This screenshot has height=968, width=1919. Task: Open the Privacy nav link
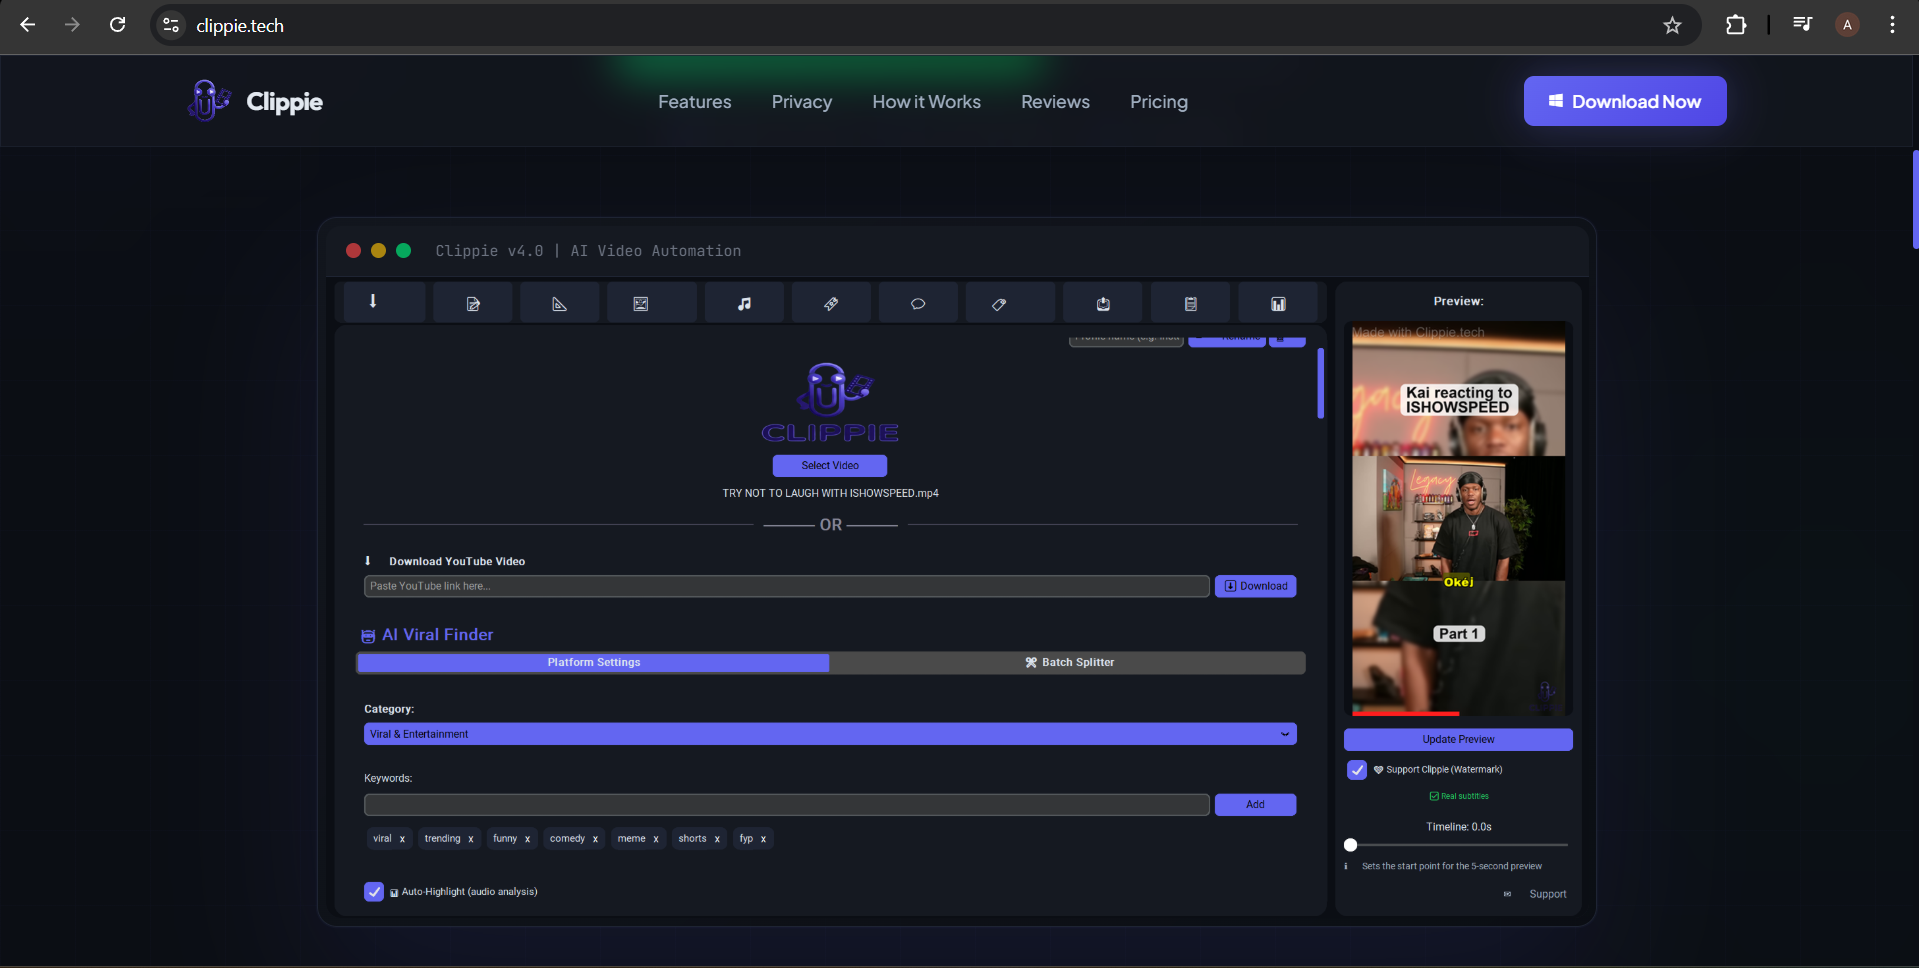pos(802,102)
